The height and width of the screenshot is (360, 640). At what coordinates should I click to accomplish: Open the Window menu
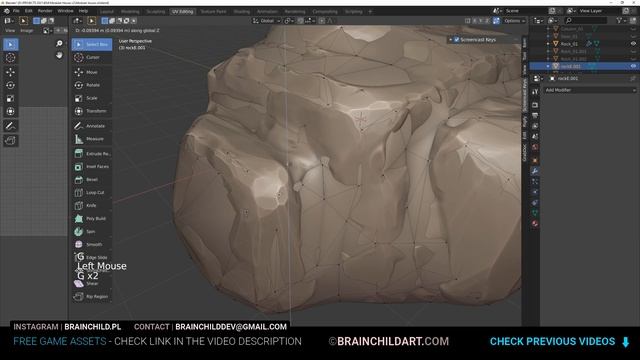pyautogui.click(x=65, y=11)
